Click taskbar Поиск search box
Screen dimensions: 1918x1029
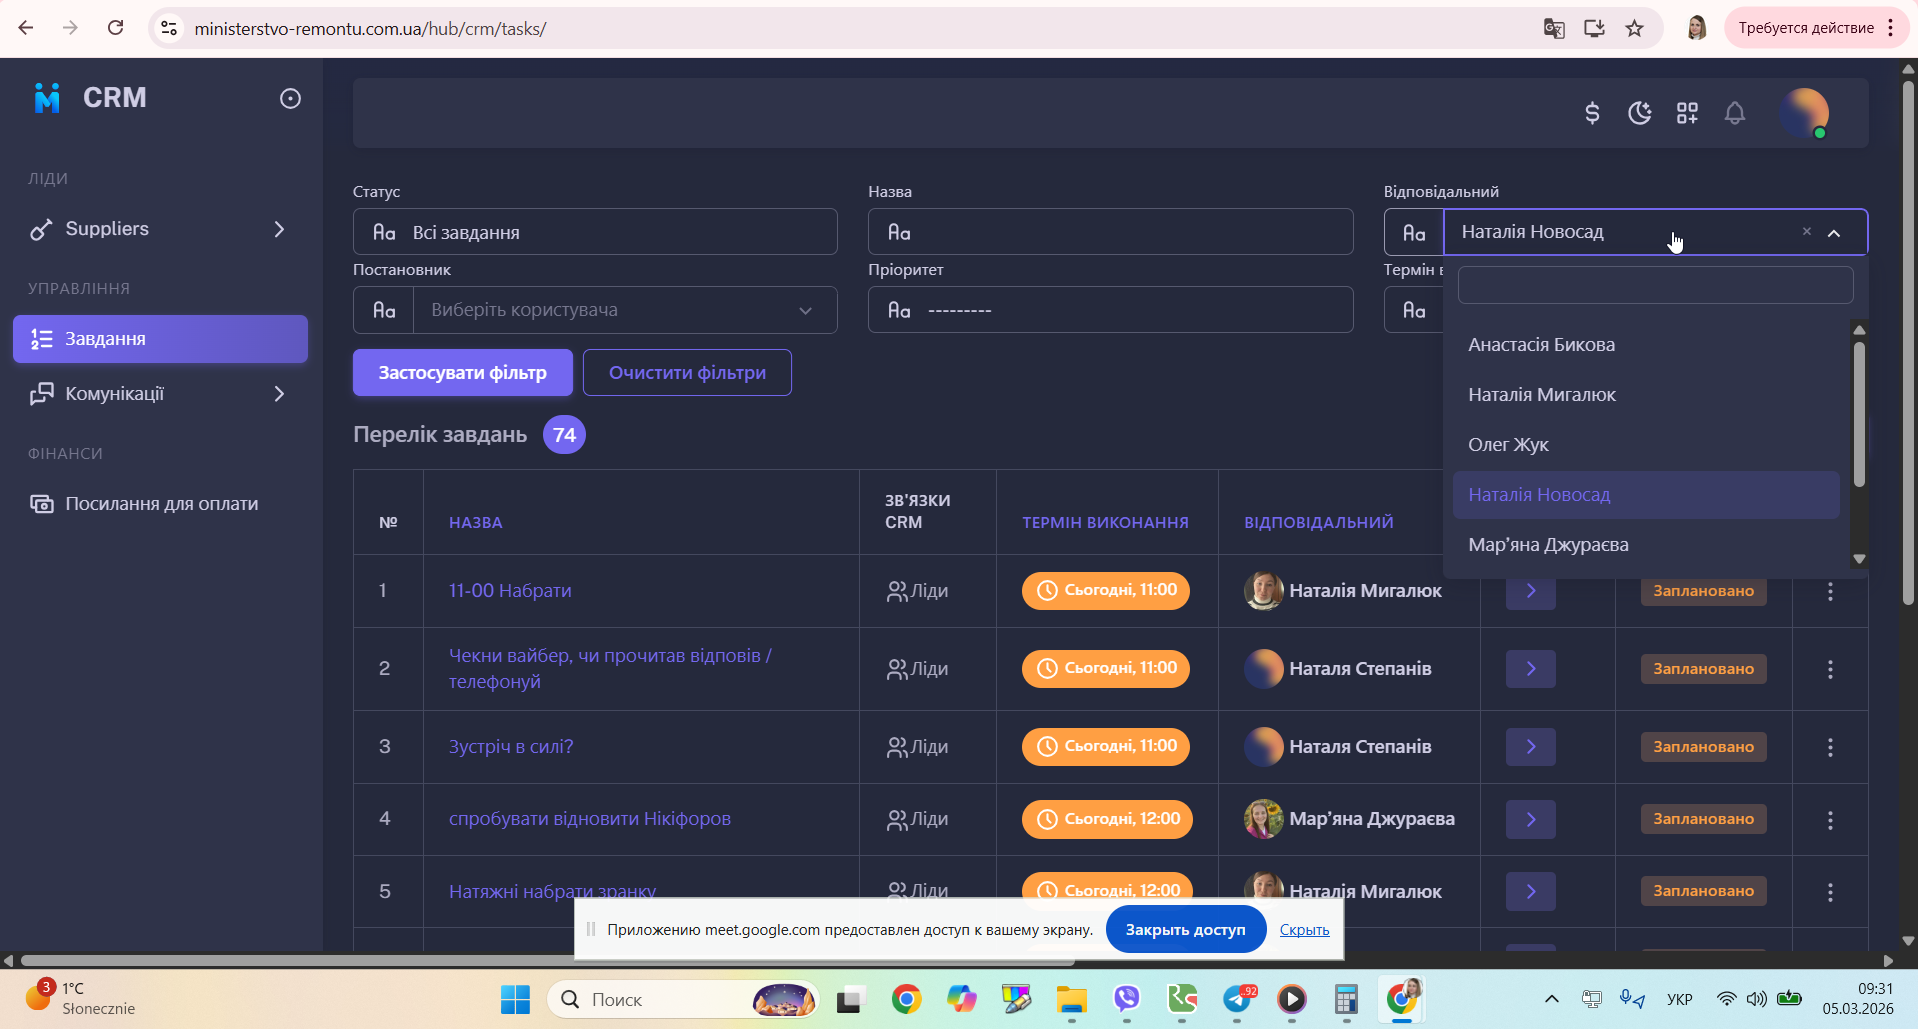(682, 999)
